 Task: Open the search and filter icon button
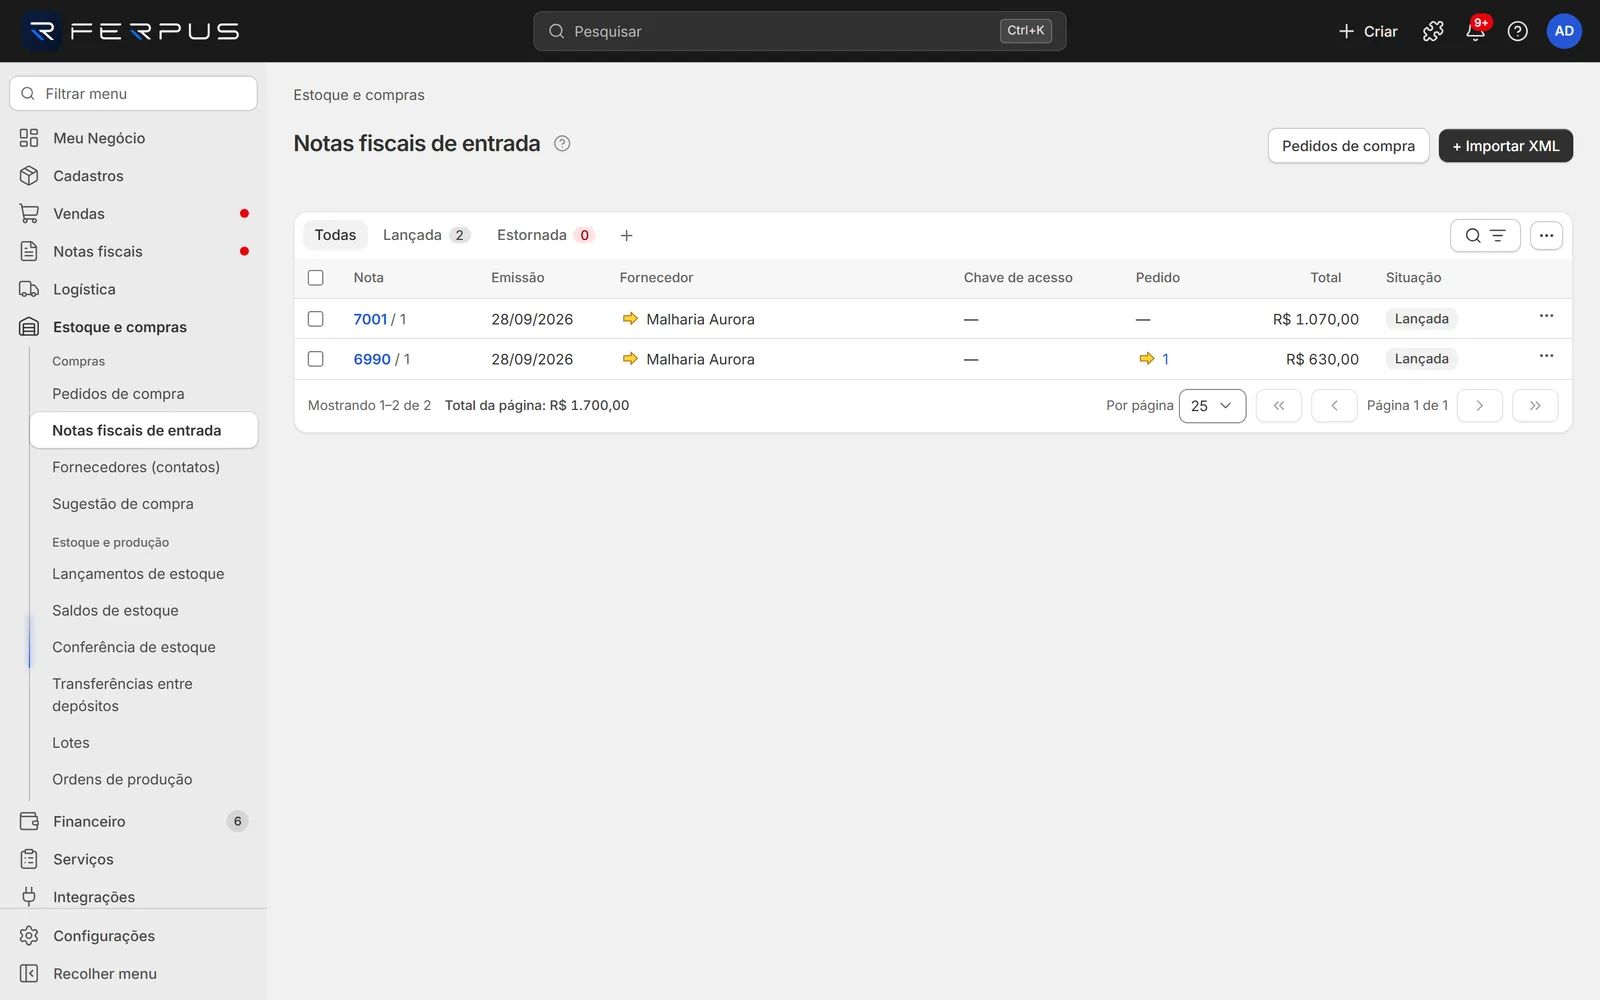coord(1485,236)
